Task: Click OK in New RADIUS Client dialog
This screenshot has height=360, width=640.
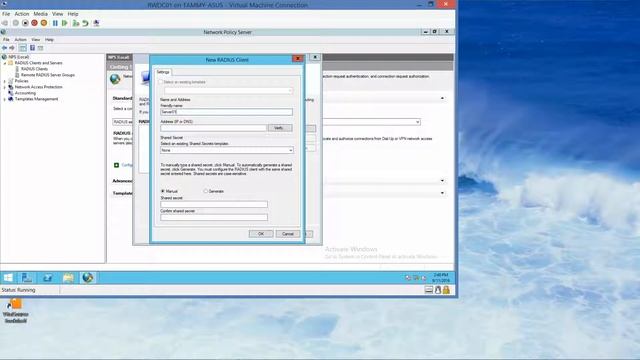Action: (261, 234)
